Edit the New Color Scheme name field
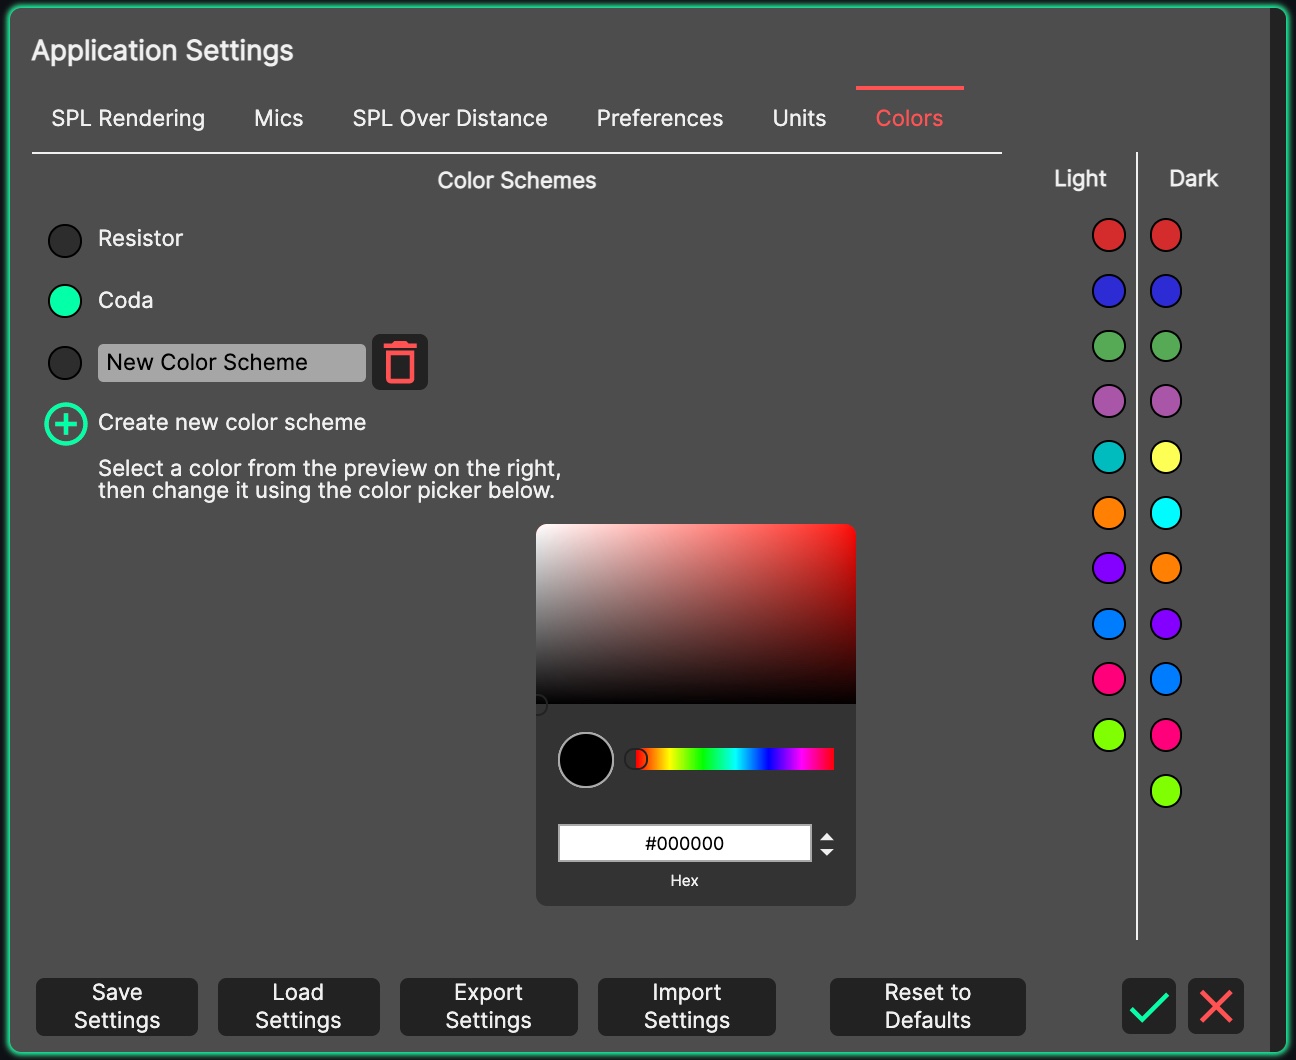1296x1060 pixels. click(x=232, y=363)
